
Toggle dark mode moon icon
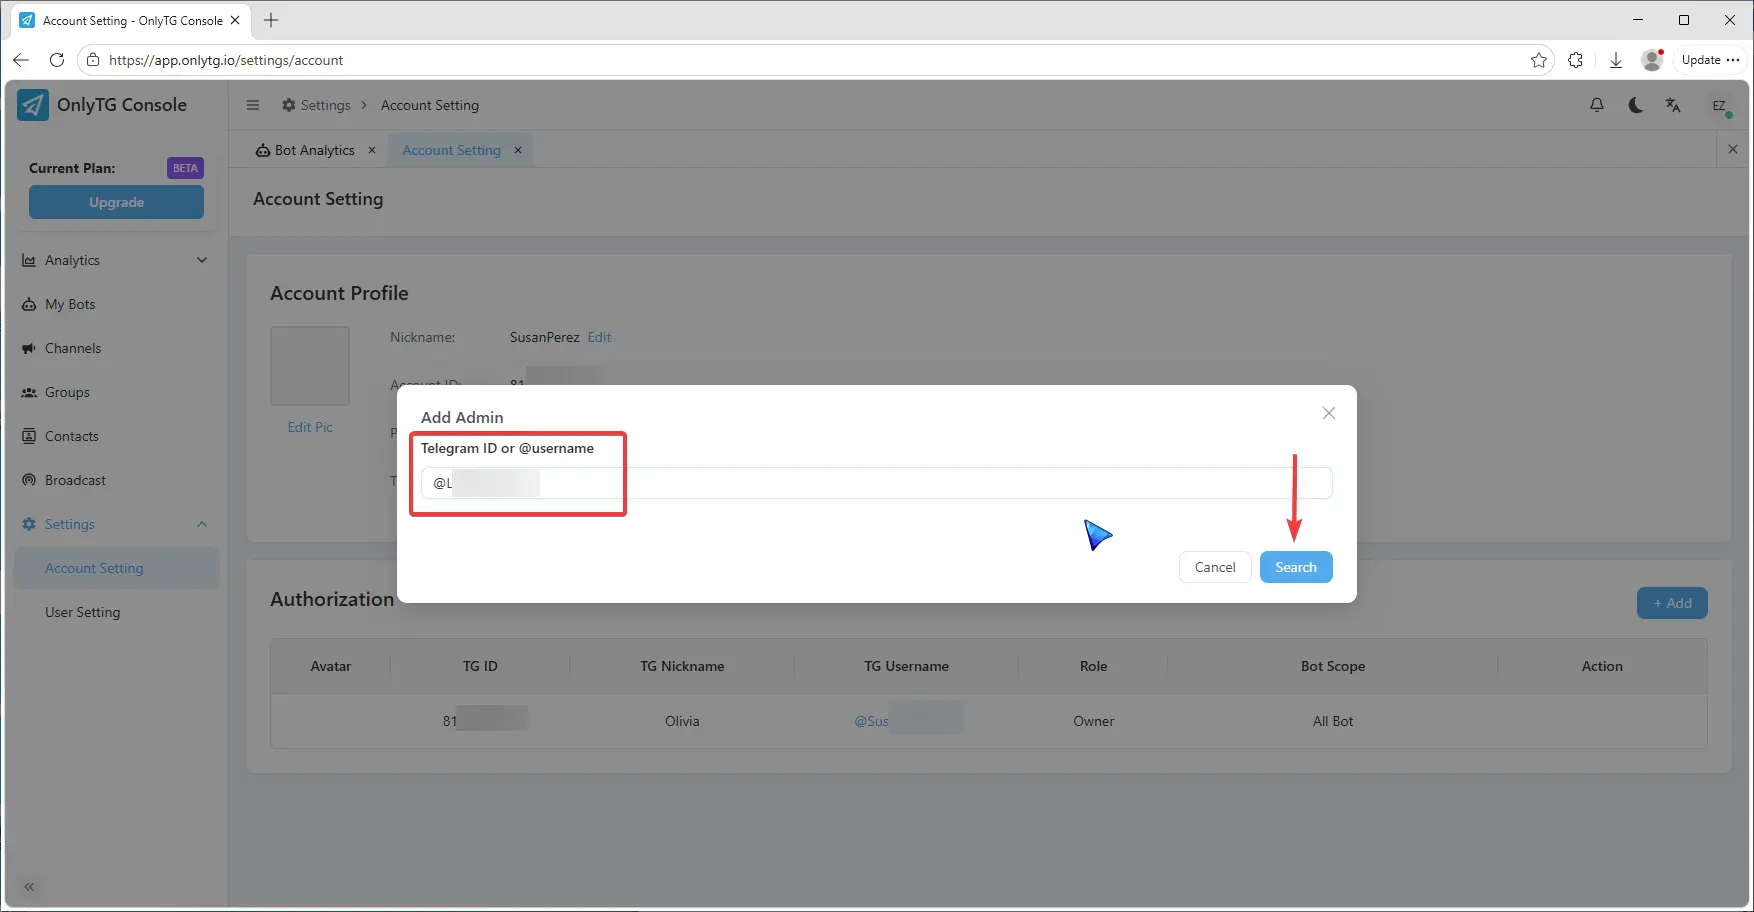click(1635, 105)
